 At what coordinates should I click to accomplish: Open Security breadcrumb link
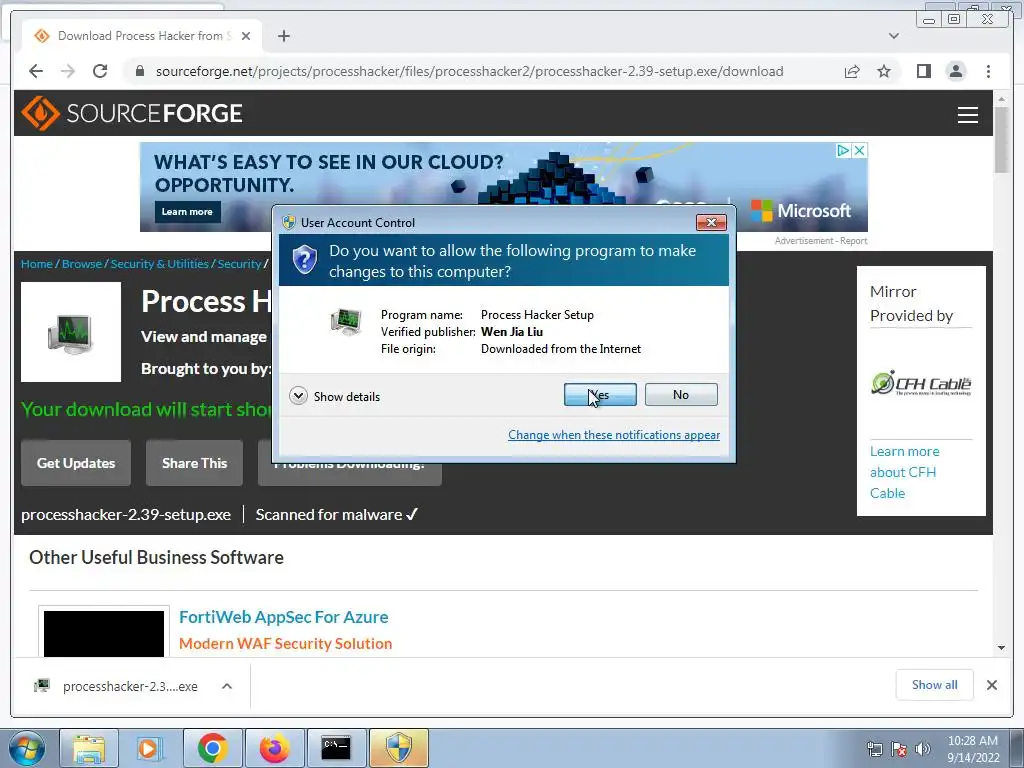(239, 264)
